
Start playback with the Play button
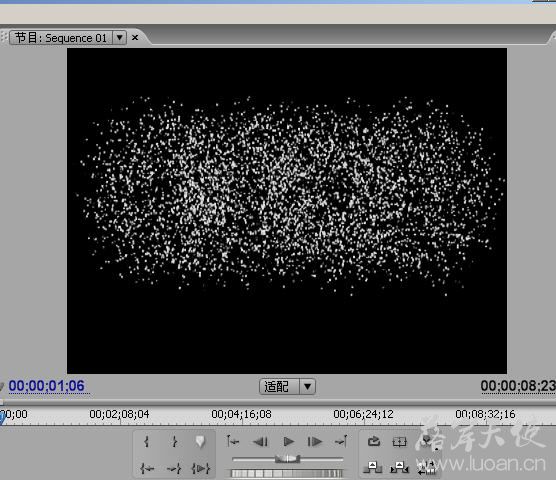point(289,442)
